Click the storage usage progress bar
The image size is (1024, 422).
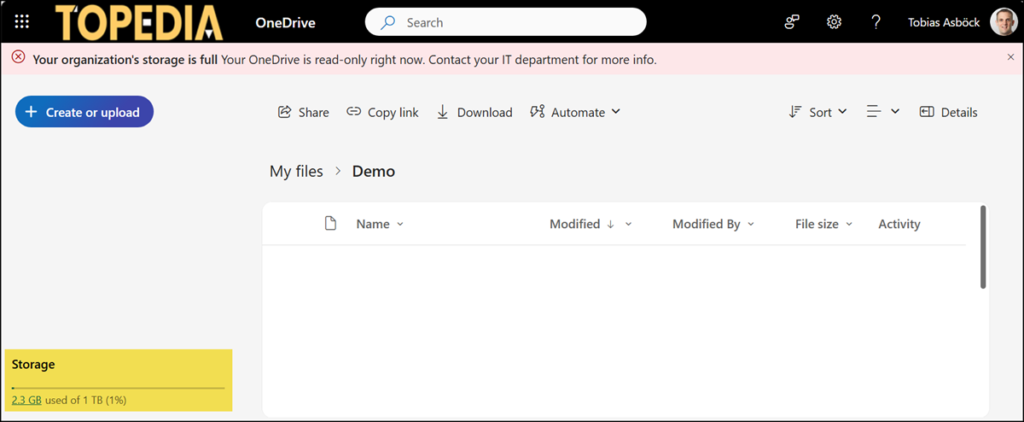point(118,388)
